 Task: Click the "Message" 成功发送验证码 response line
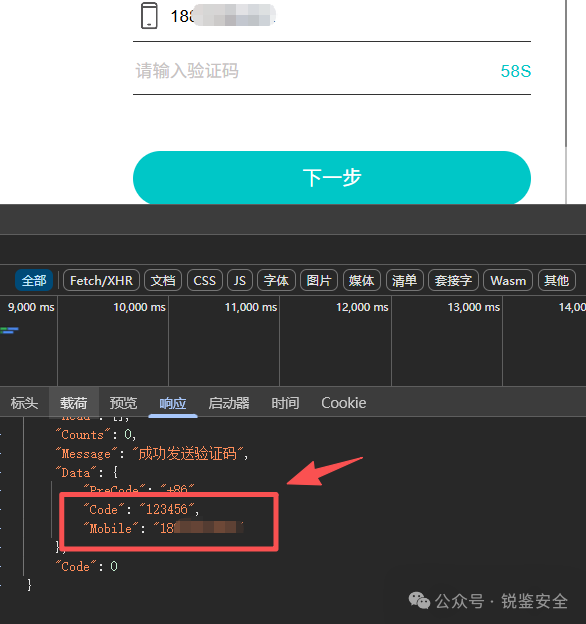pyautogui.click(x=152, y=454)
